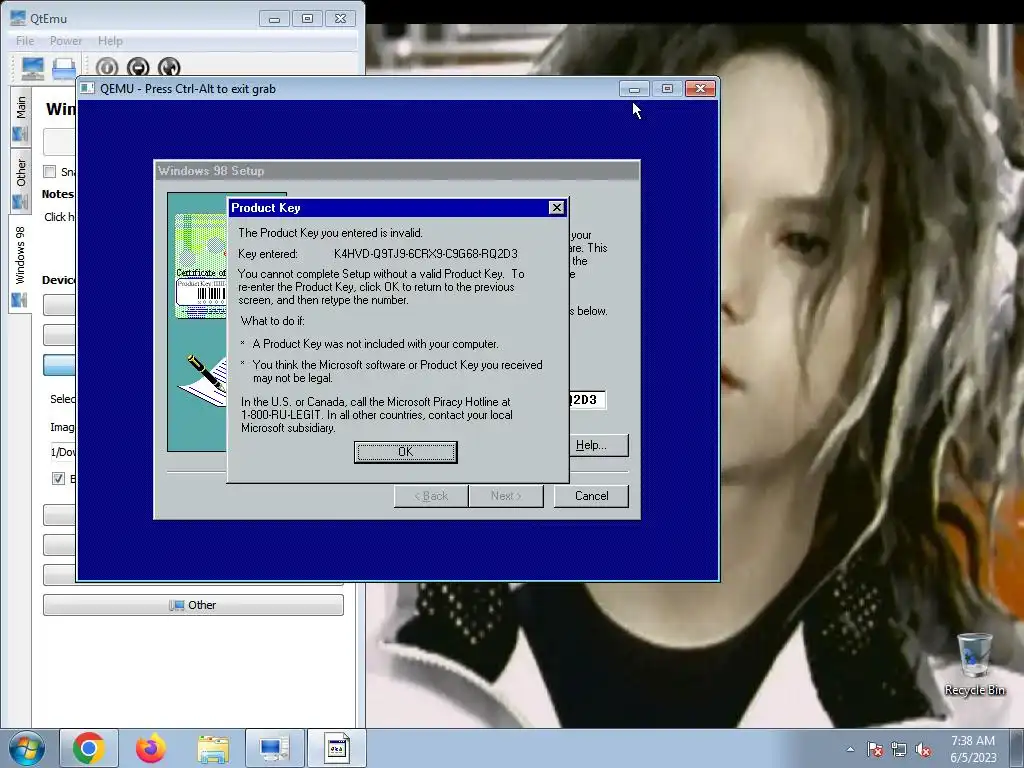Click the new virtual machine computer icon in QtEmu toolbar

pos(32,67)
